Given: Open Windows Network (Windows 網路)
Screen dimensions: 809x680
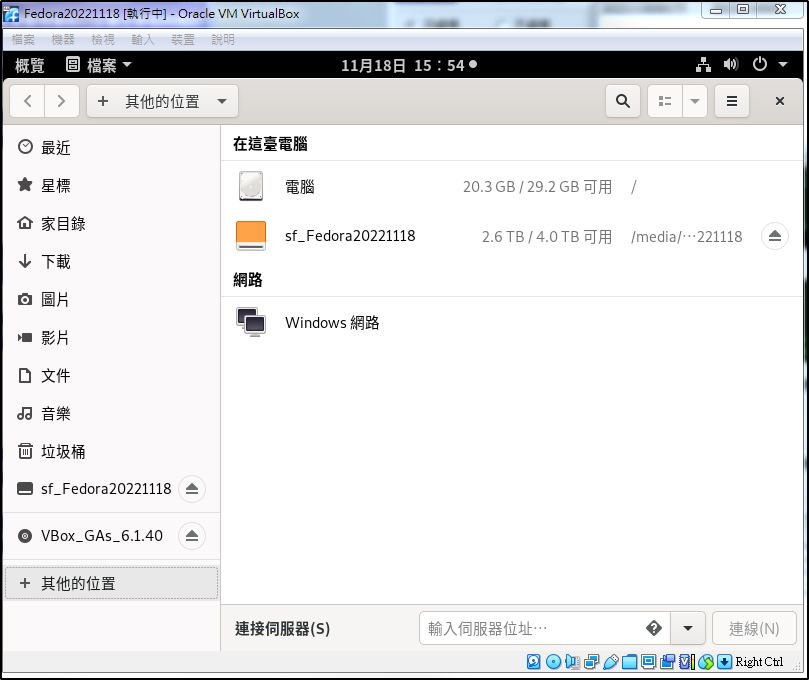Looking at the screenshot, I should (x=511, y=322).
